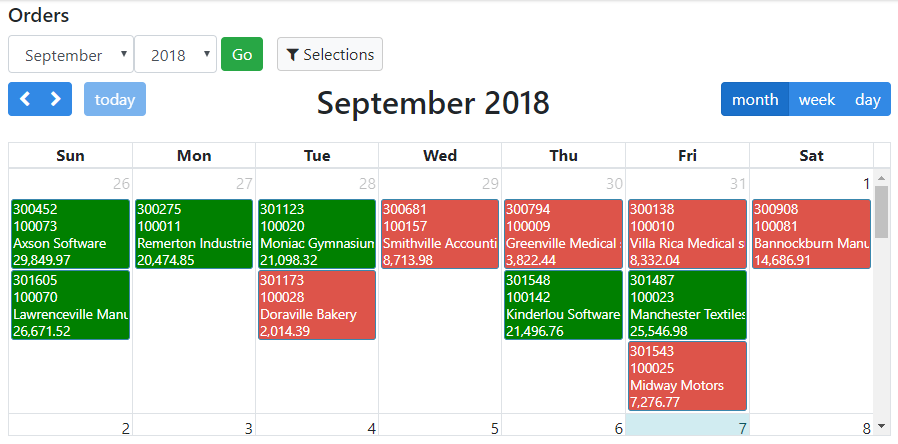Screen dimensions: 898x444
Task: Open the September month dropdown
Action: 71,55
